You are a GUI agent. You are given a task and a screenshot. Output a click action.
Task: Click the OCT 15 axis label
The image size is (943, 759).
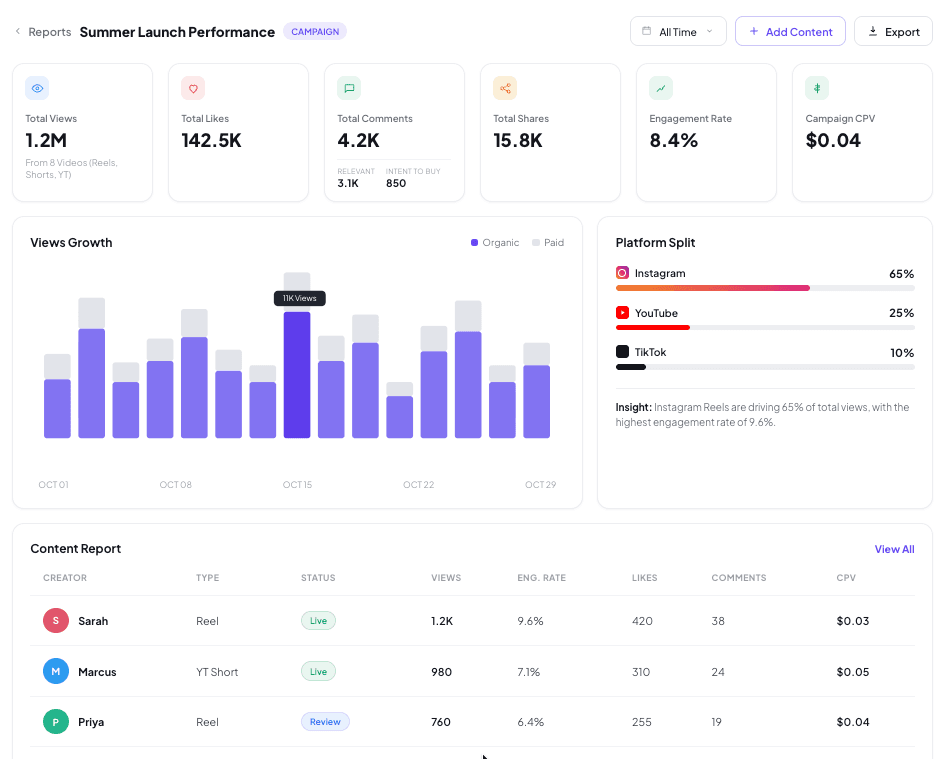point(298,485)
